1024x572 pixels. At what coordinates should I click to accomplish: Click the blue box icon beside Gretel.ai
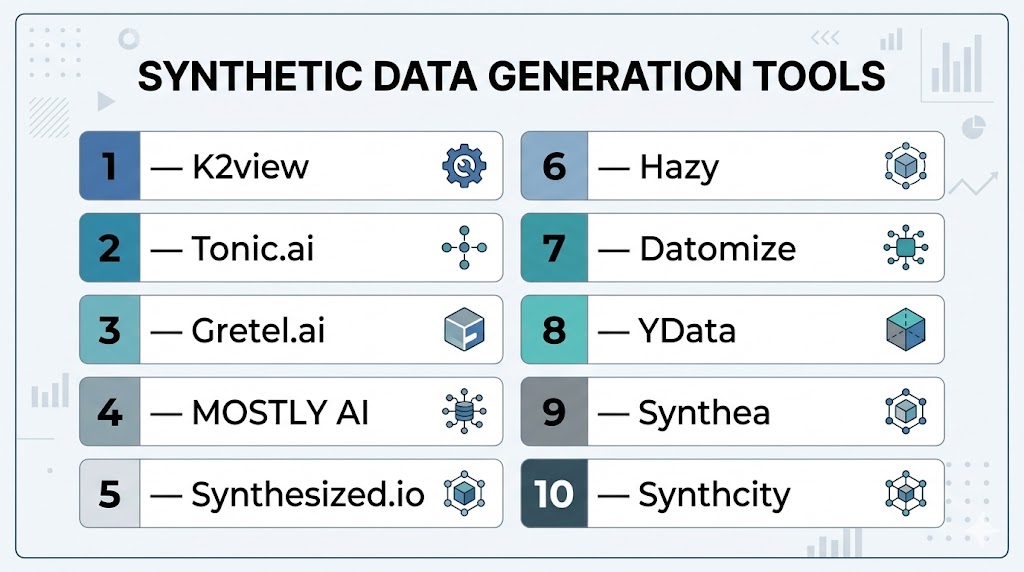(x=463, y=330)
